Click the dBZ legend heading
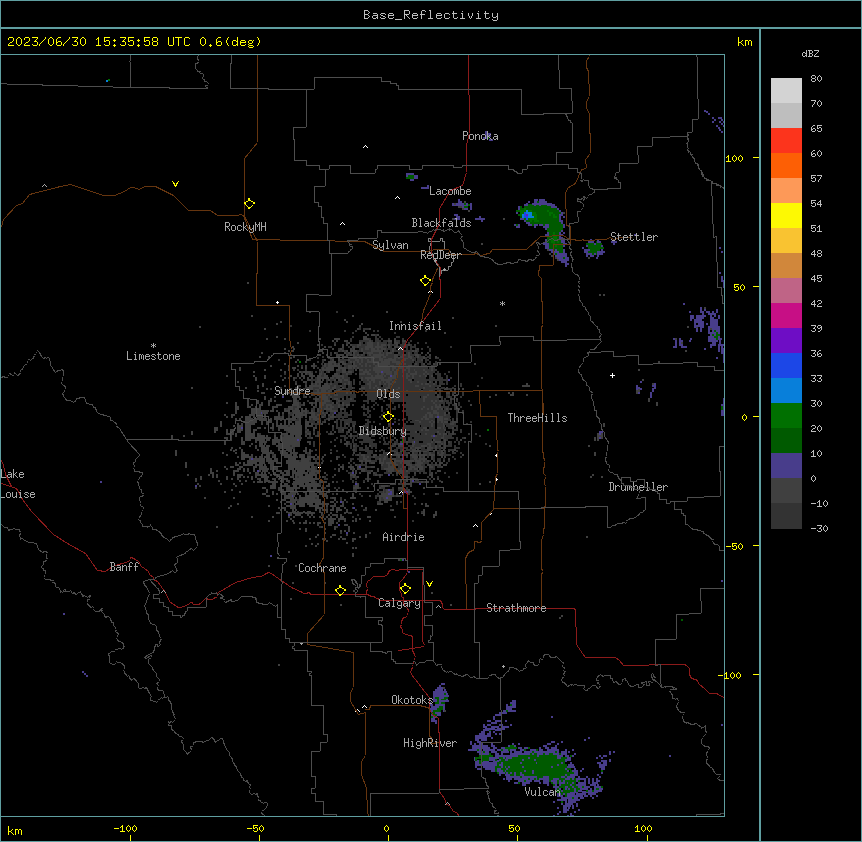 click(x=810, y=54)
